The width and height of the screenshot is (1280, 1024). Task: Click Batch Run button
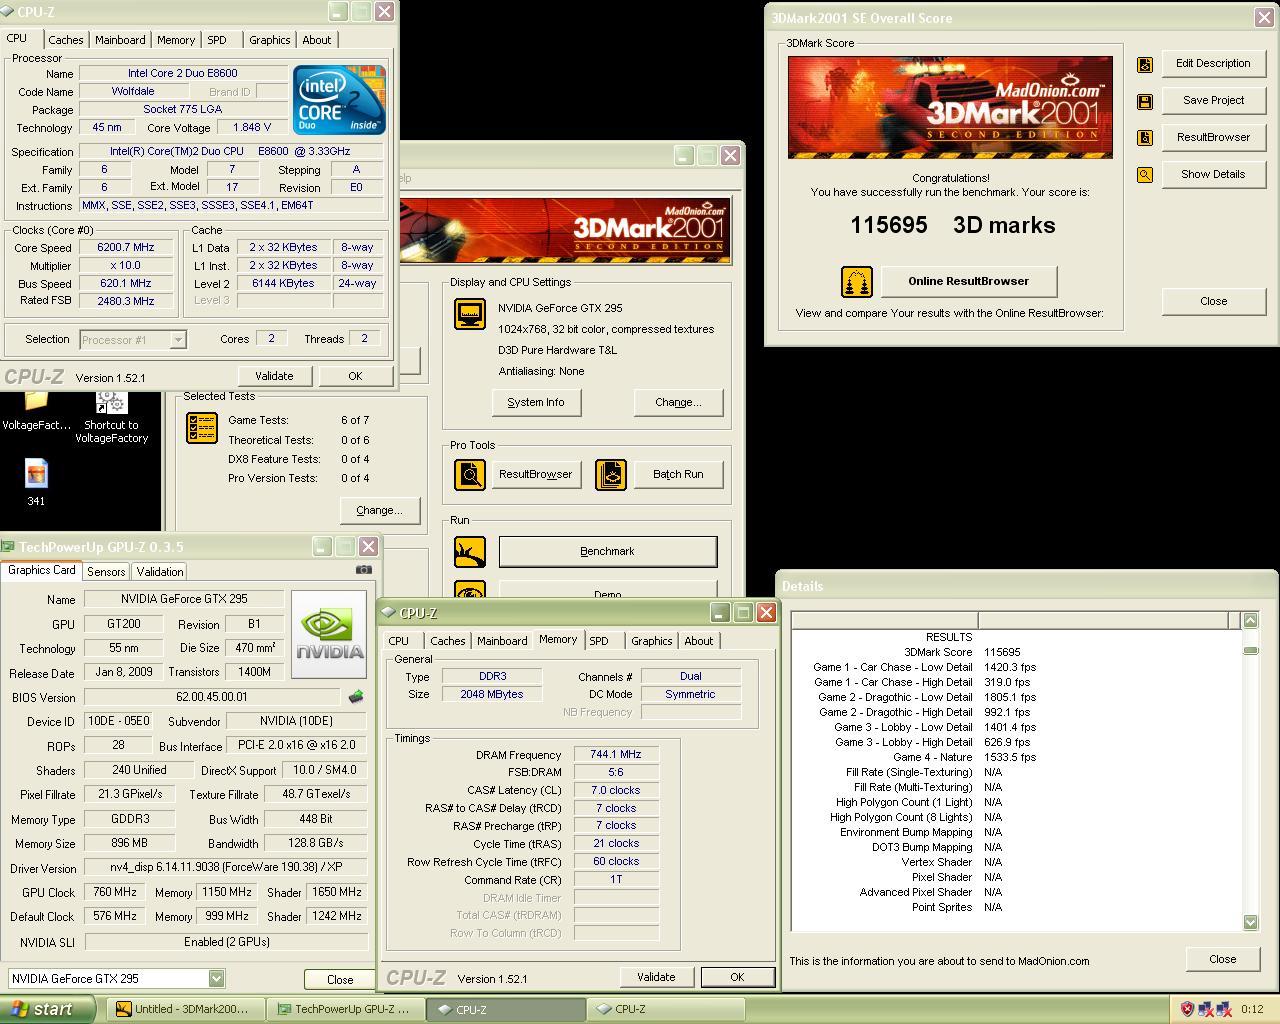point(678,474)
